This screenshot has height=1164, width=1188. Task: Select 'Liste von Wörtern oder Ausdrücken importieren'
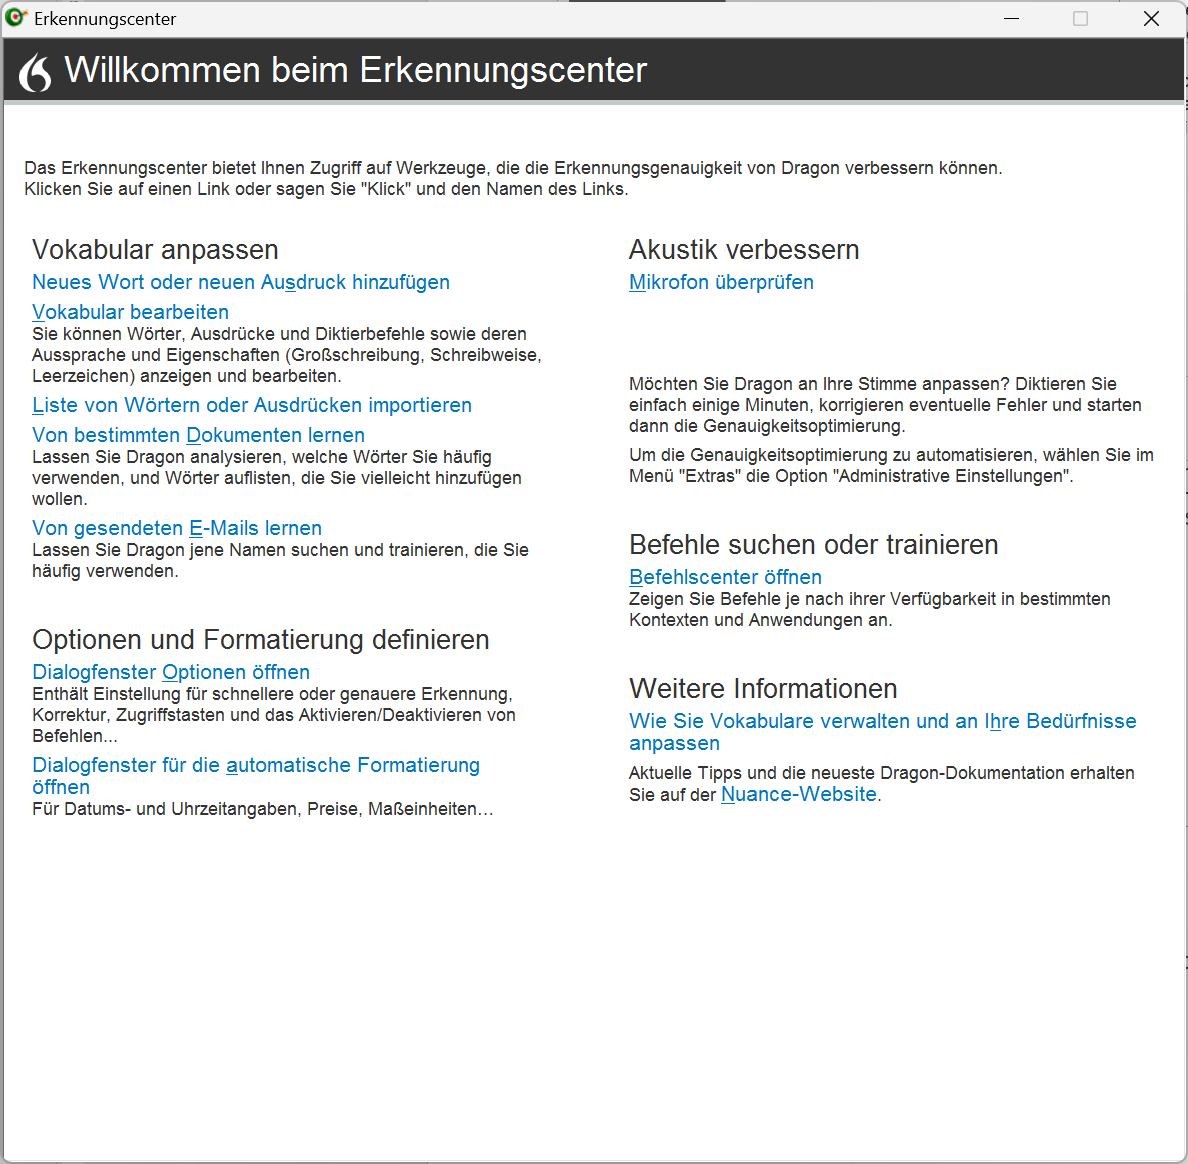click(252, 405)
